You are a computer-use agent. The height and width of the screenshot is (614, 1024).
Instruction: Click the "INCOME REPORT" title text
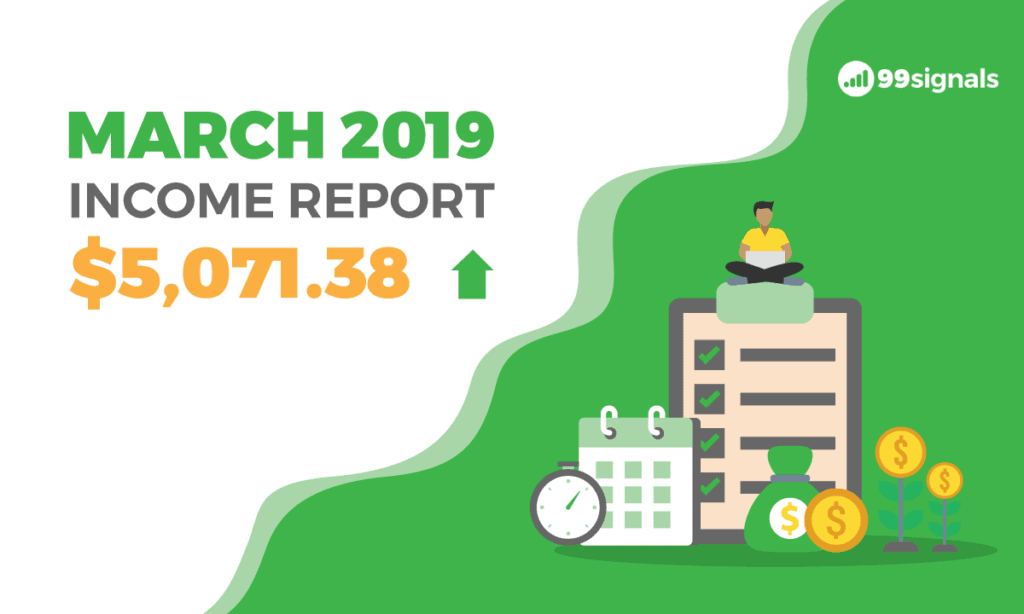281,201
